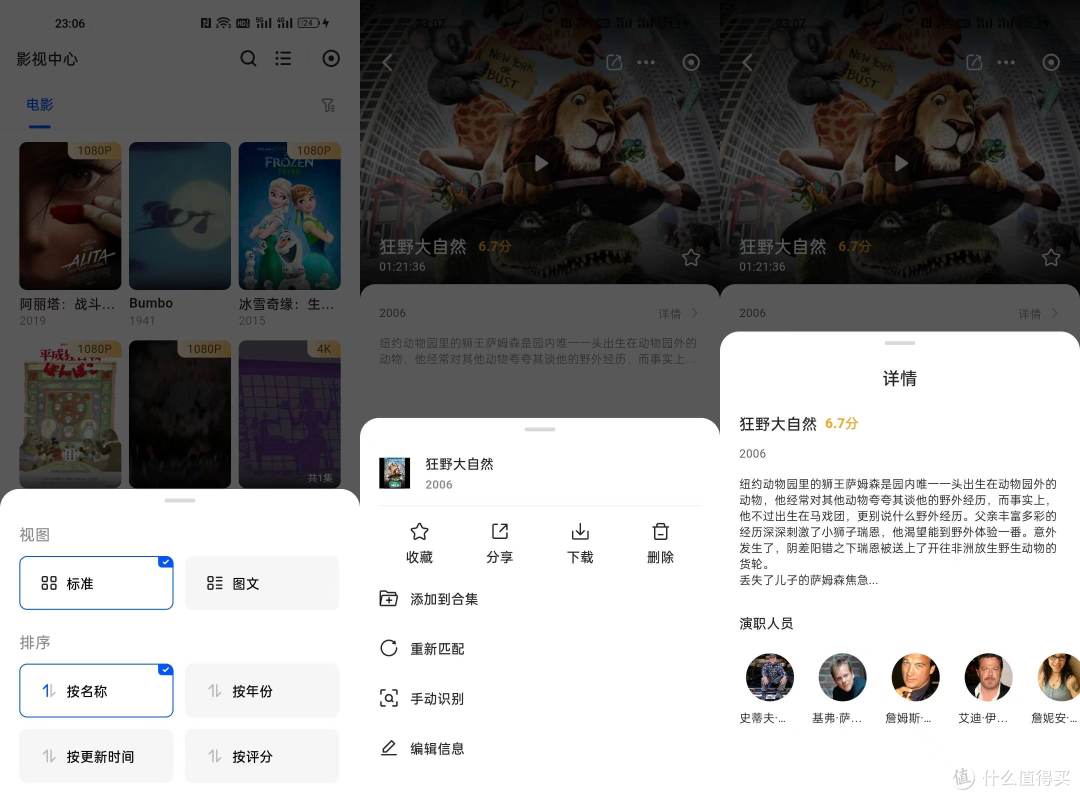The image size is (1080, 800).
Task: Tap the battery indicator in status bar
Action: pyautogui.click(x=309, y=23)
